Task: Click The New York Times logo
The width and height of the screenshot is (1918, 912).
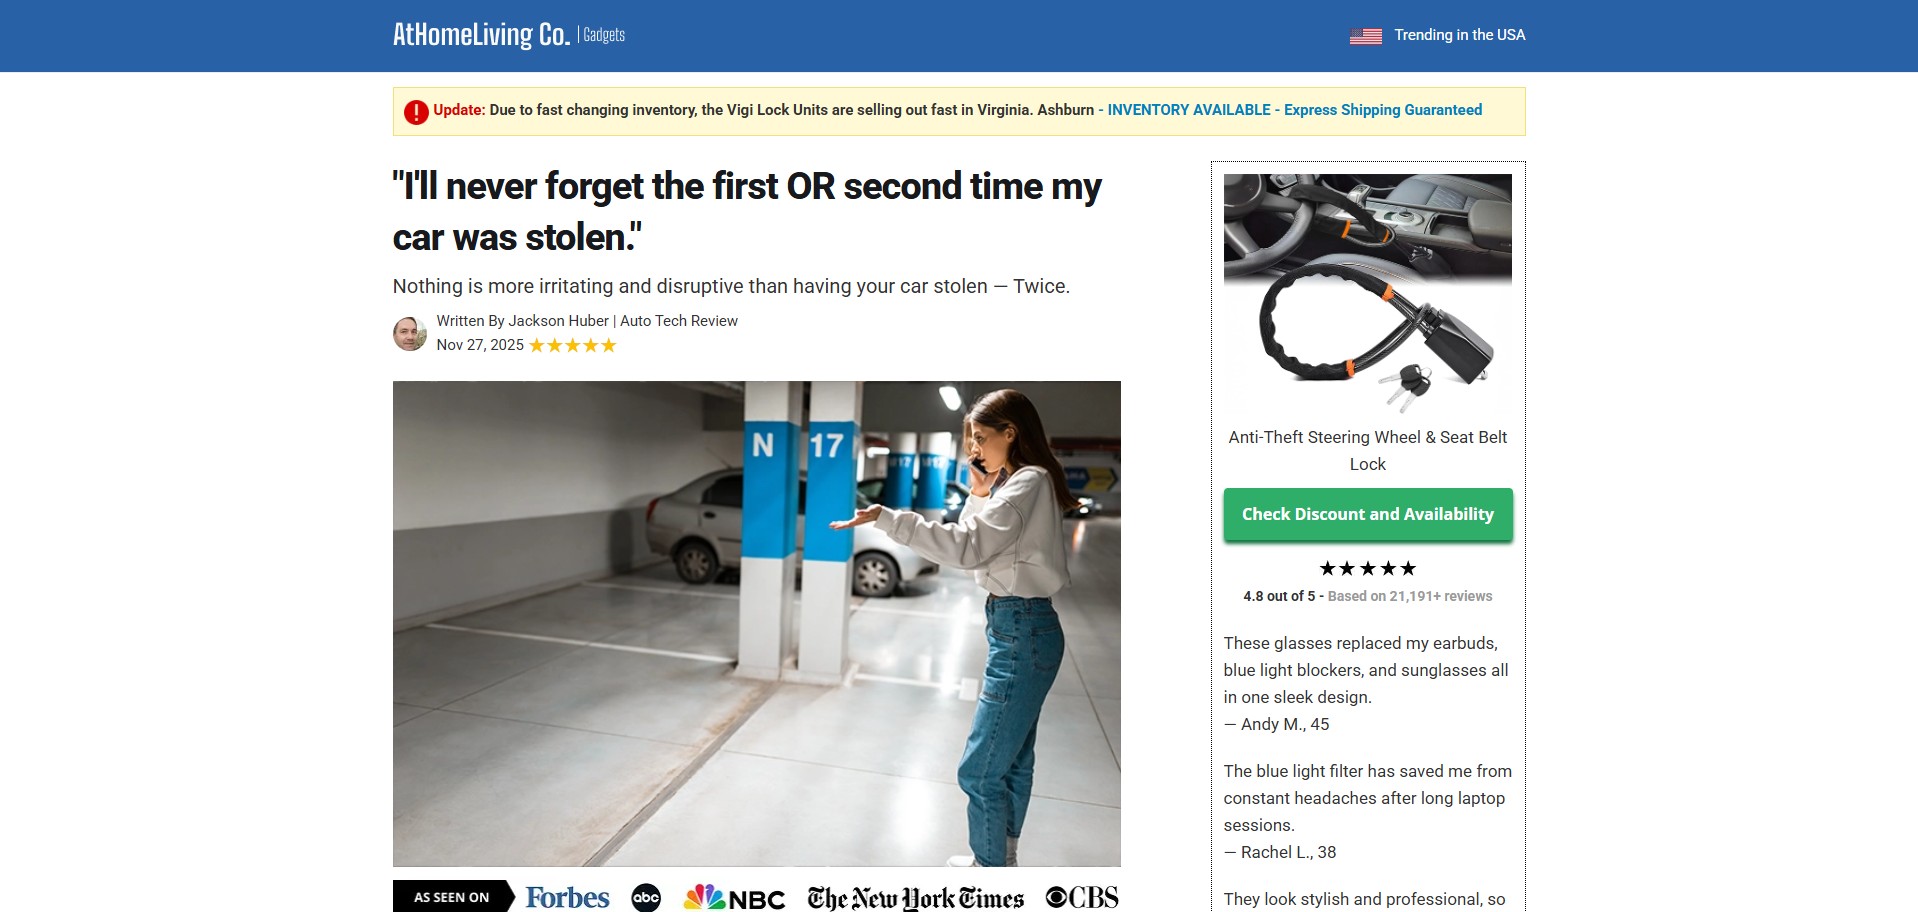Action: [x=915, y=898]
